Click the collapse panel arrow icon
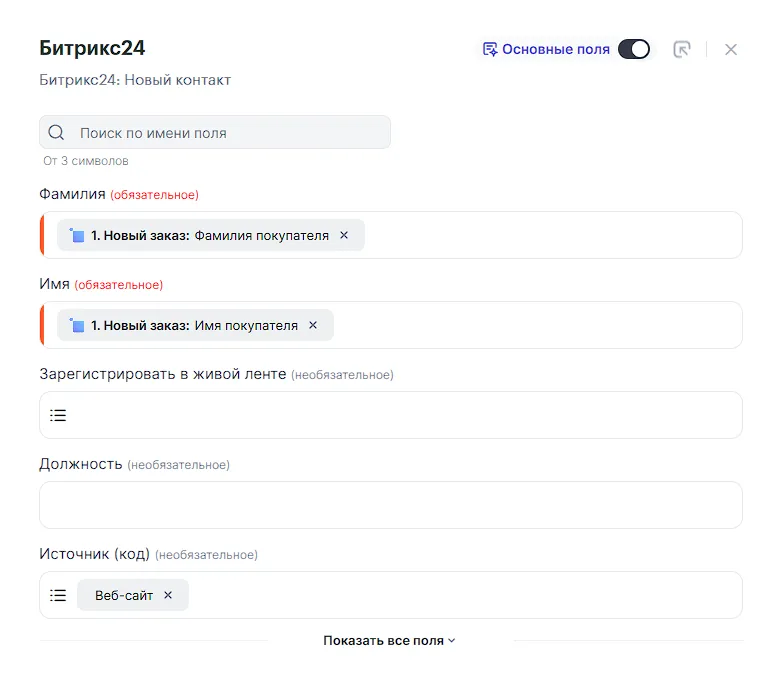This screenshot has height=693, width=777. point(682,49)
